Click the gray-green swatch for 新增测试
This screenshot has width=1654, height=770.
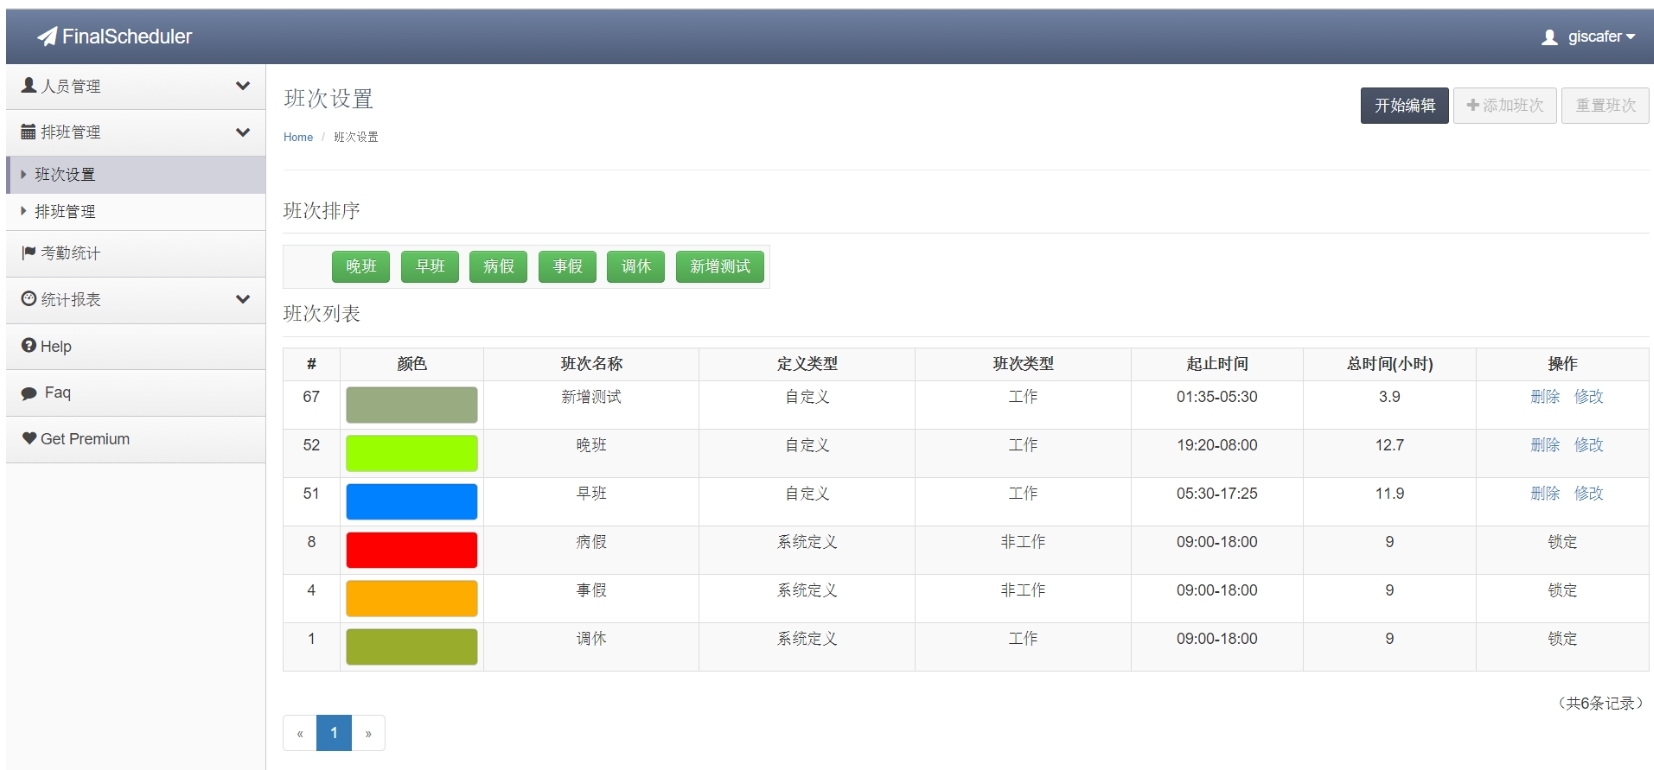pos(412,405)
